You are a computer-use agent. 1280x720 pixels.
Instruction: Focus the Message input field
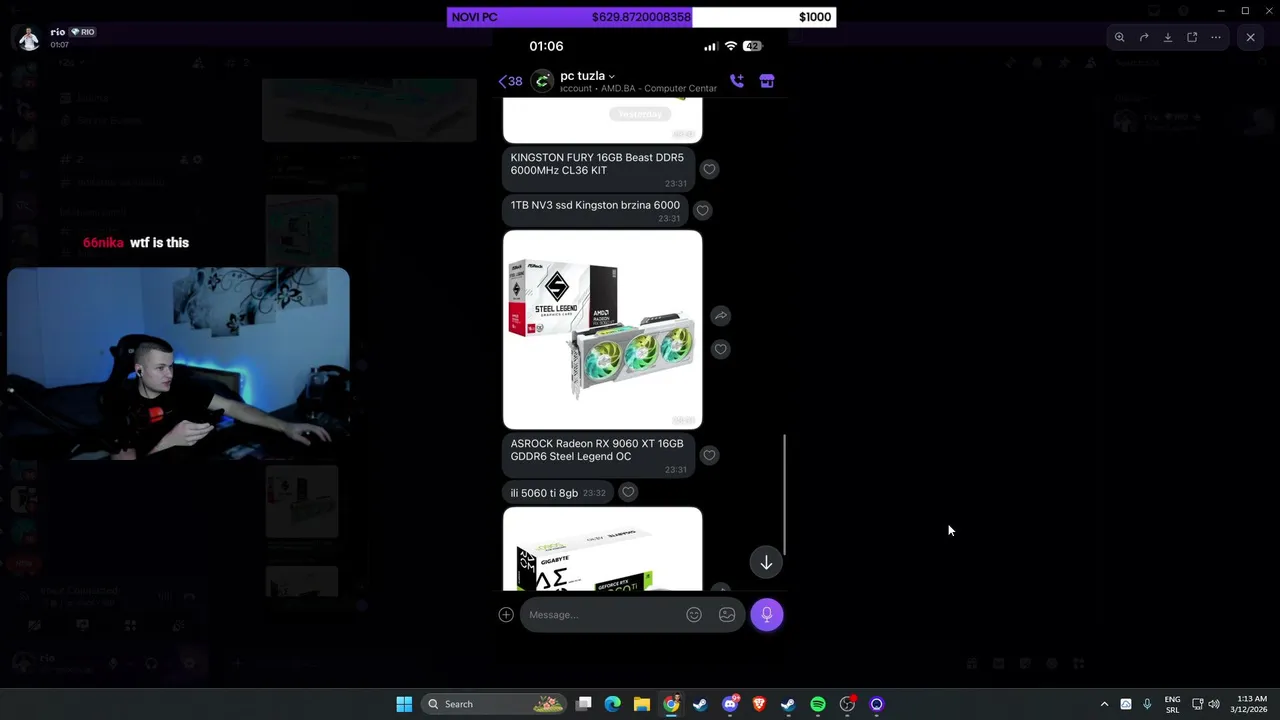point(602,615)
